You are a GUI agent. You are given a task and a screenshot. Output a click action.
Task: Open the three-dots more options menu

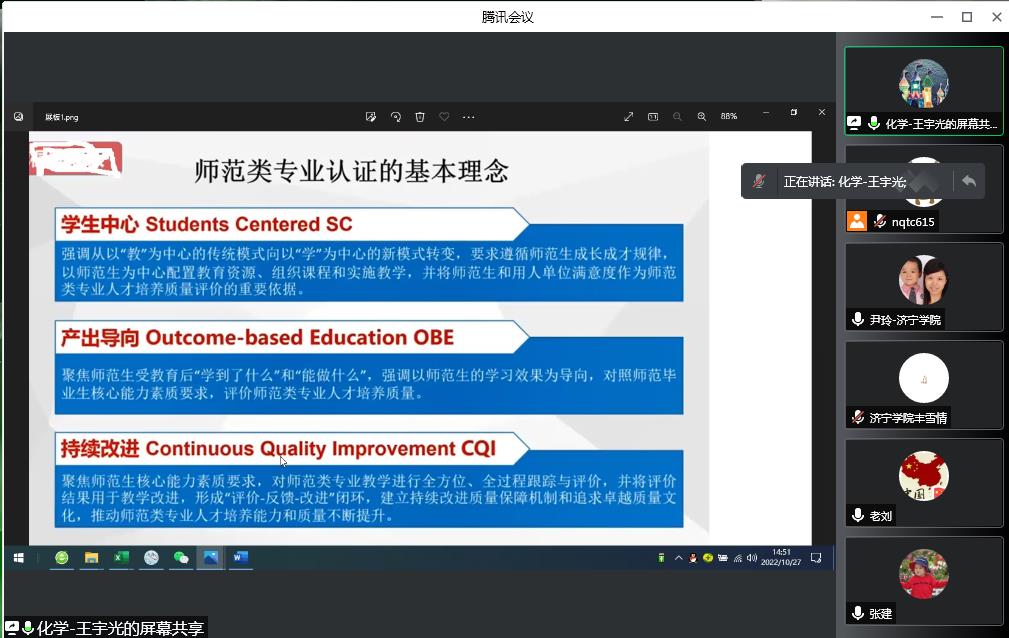(x=468, y=117)
